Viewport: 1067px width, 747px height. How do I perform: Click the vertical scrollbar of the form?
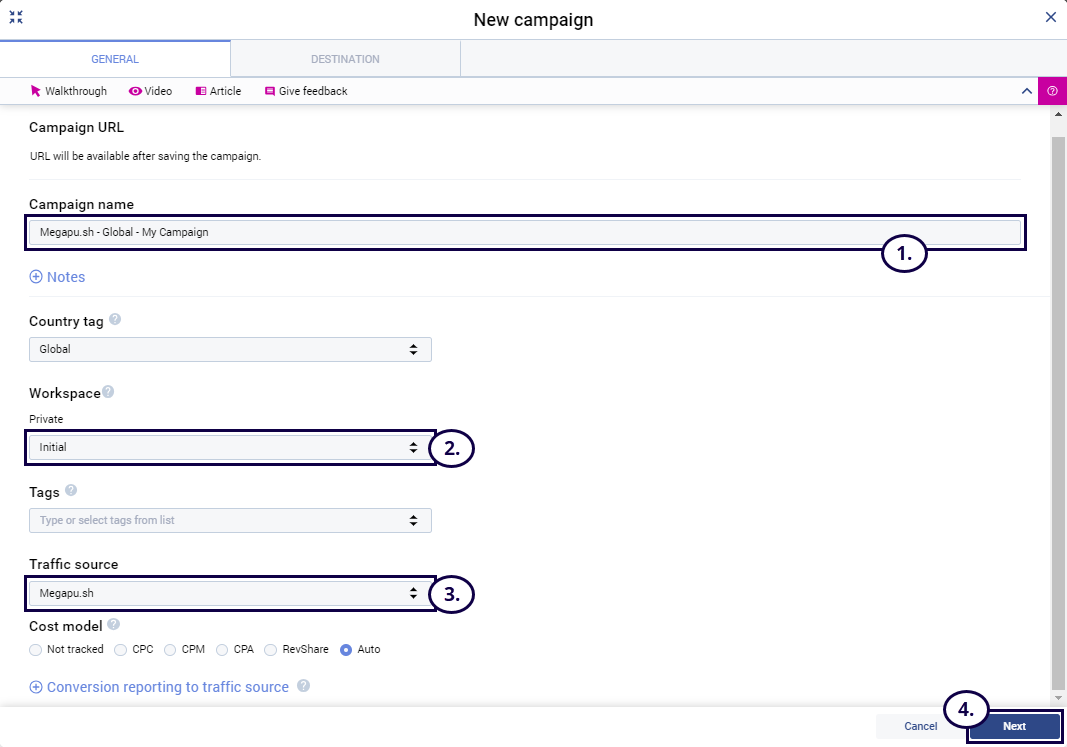coord(1058,400)
